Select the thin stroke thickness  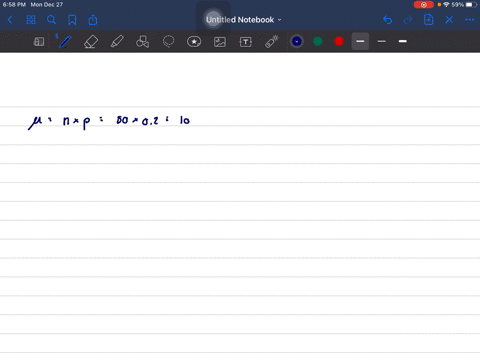click(382, 41)
